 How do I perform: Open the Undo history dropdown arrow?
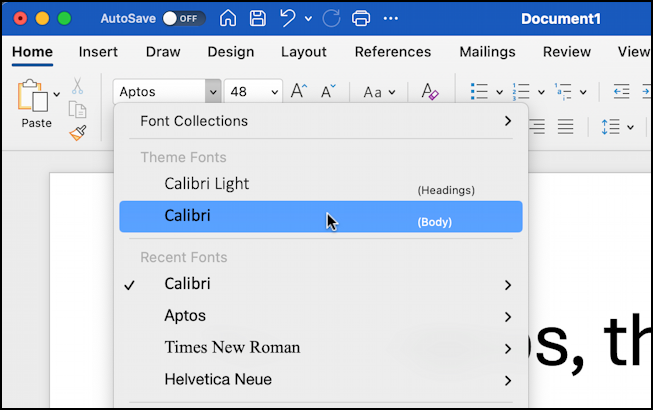[x=308, y=19]
